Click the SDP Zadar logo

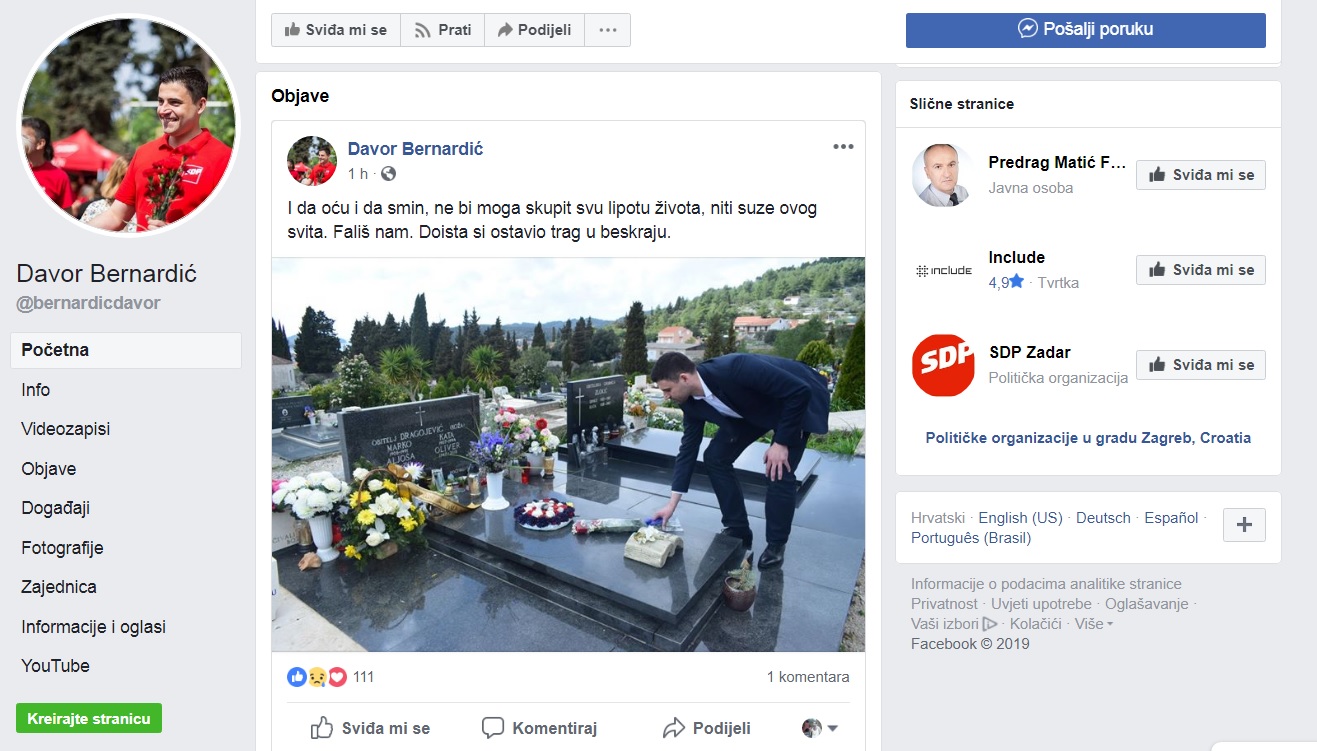pos(943,365)
